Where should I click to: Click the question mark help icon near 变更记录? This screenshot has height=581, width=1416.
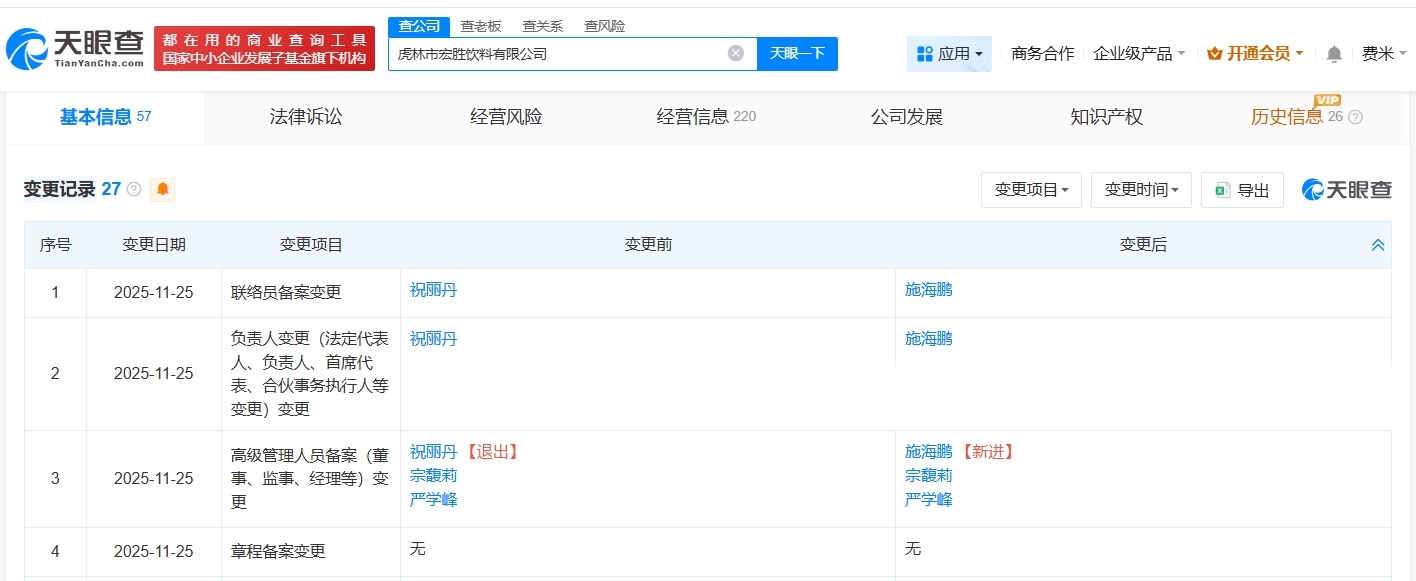pyautogui.click(x=133, y=188)
